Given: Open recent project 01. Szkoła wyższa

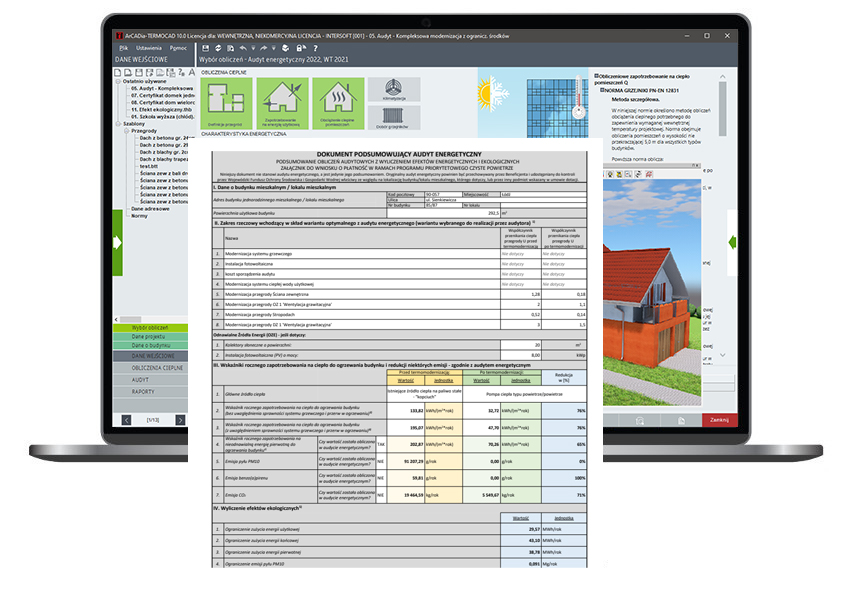Looking at the screenshot, I should [x=162, y=117].
